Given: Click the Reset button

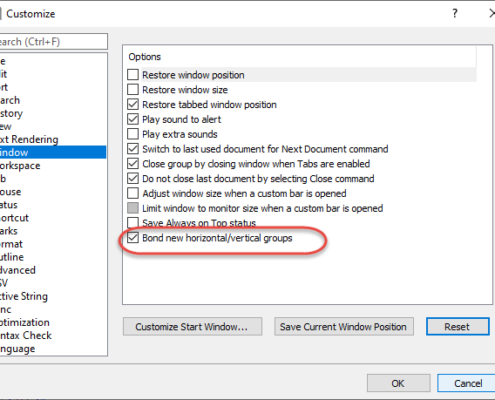Looking at the screenshot, I should point(457,327).
